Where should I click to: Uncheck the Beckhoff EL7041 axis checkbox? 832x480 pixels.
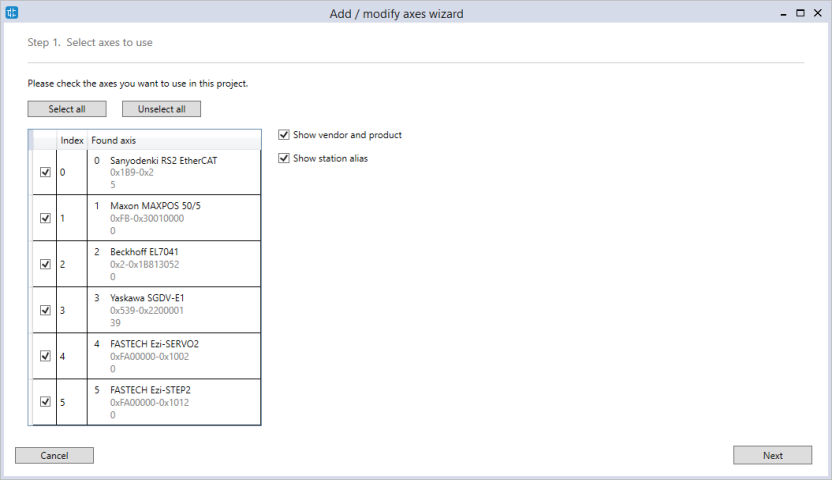[45, 264]
